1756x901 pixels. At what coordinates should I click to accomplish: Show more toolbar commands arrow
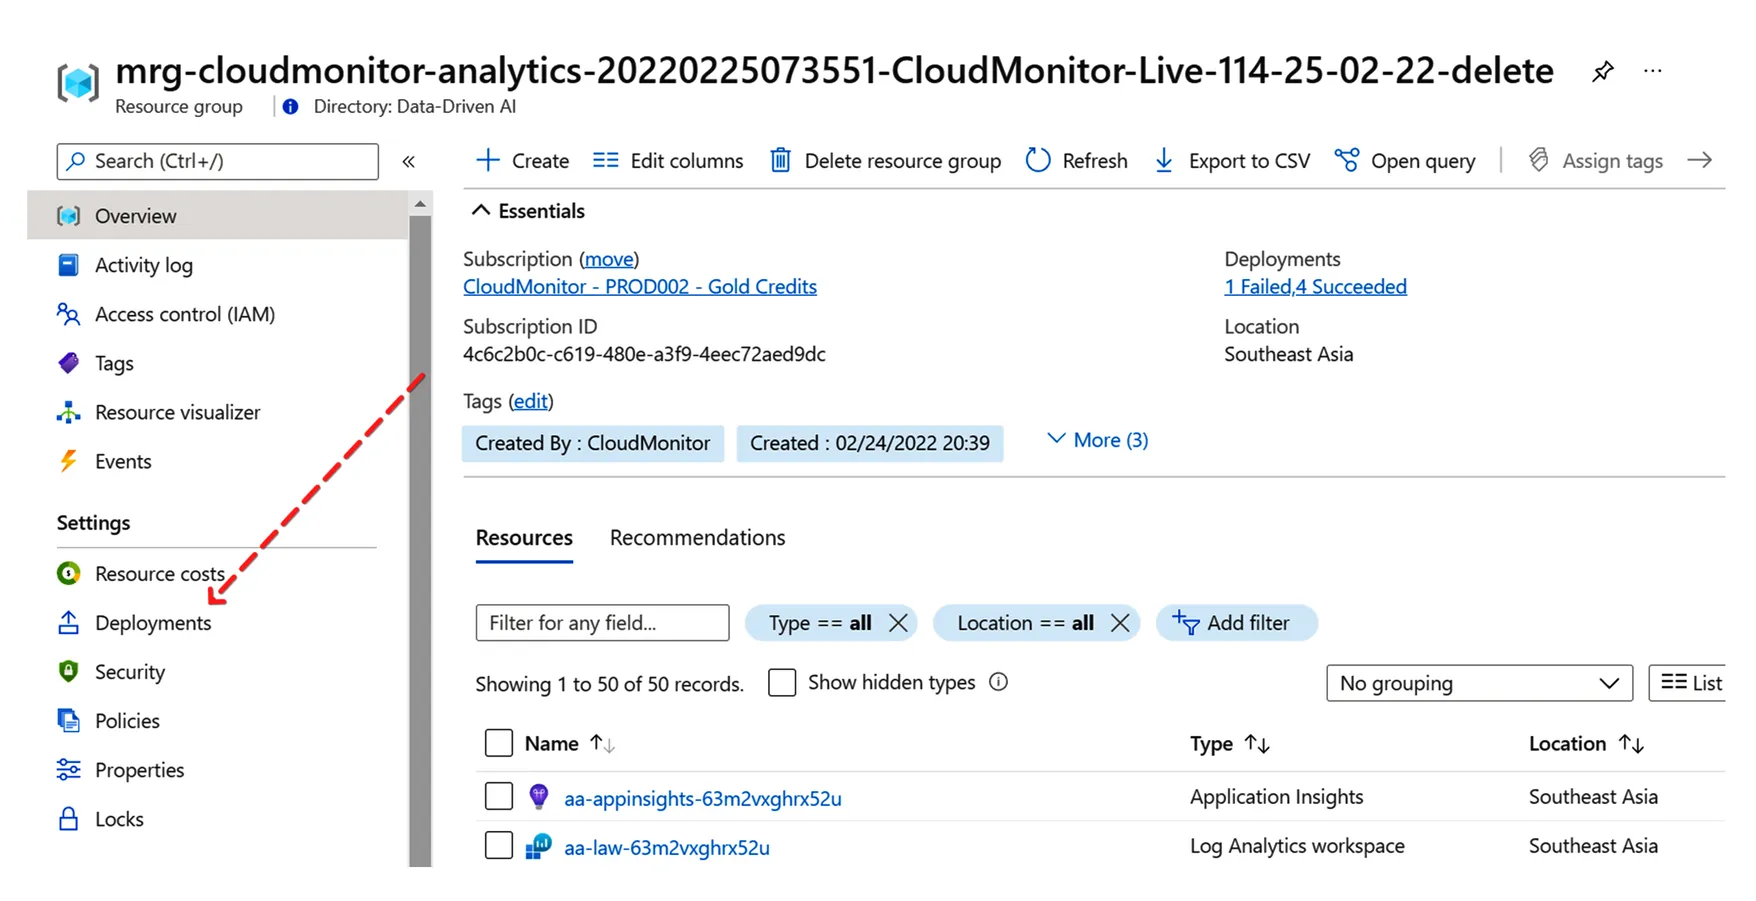pyautogui.click(x=1699, y=160)
